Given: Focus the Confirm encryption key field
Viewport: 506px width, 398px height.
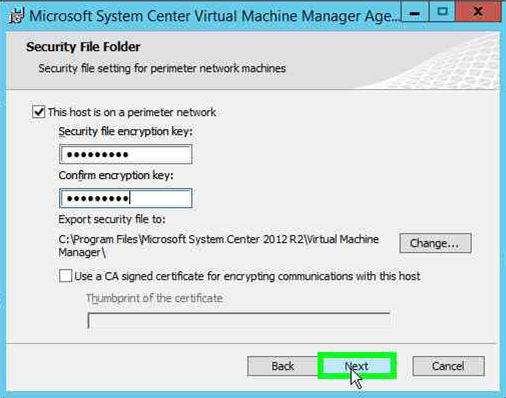Looking at the screenshot, I should click(x=126, y=198).
